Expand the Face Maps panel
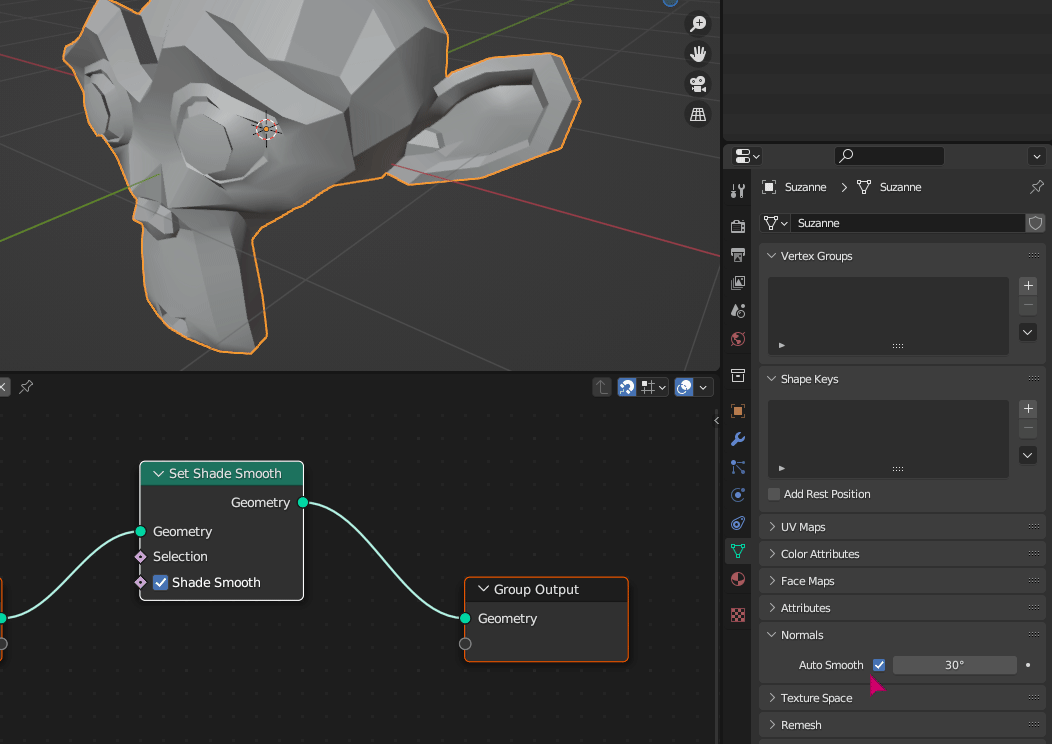The image size is (1052, 744). click(772, 581)
